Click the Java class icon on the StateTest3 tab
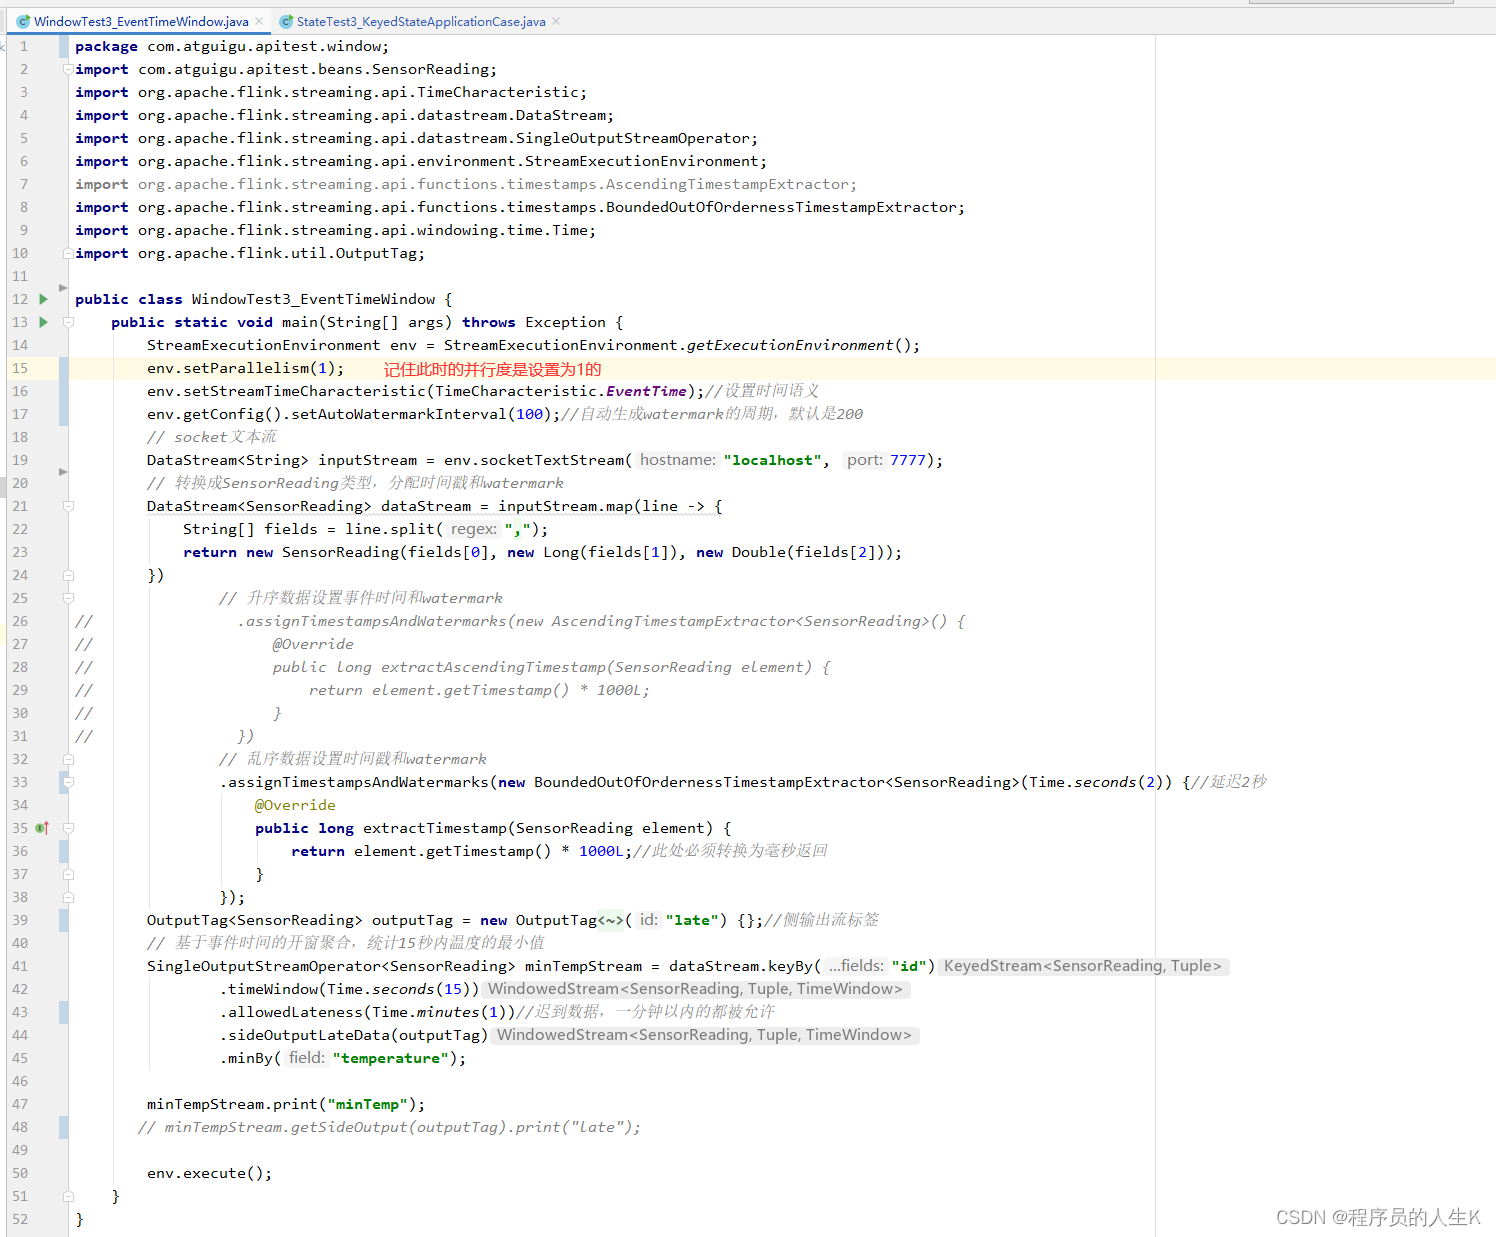This screenshot has width=1496, height=1237. point(286,21)
